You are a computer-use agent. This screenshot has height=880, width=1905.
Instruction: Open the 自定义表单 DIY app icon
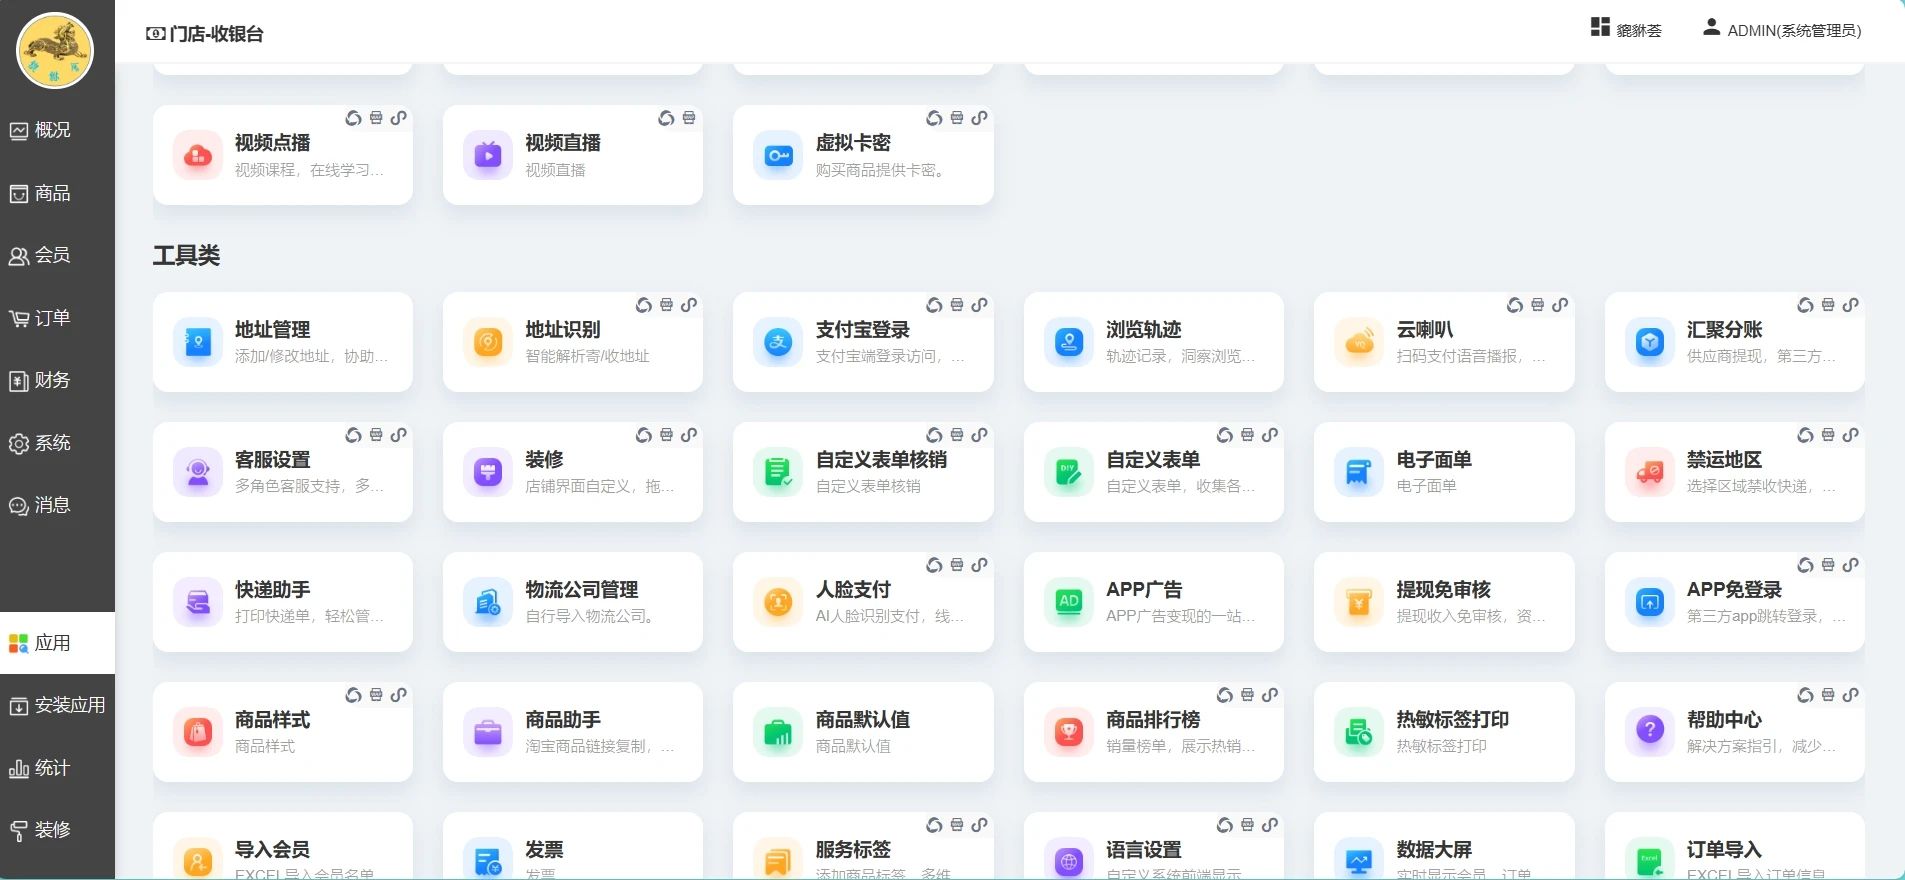tap(1069, 472)
